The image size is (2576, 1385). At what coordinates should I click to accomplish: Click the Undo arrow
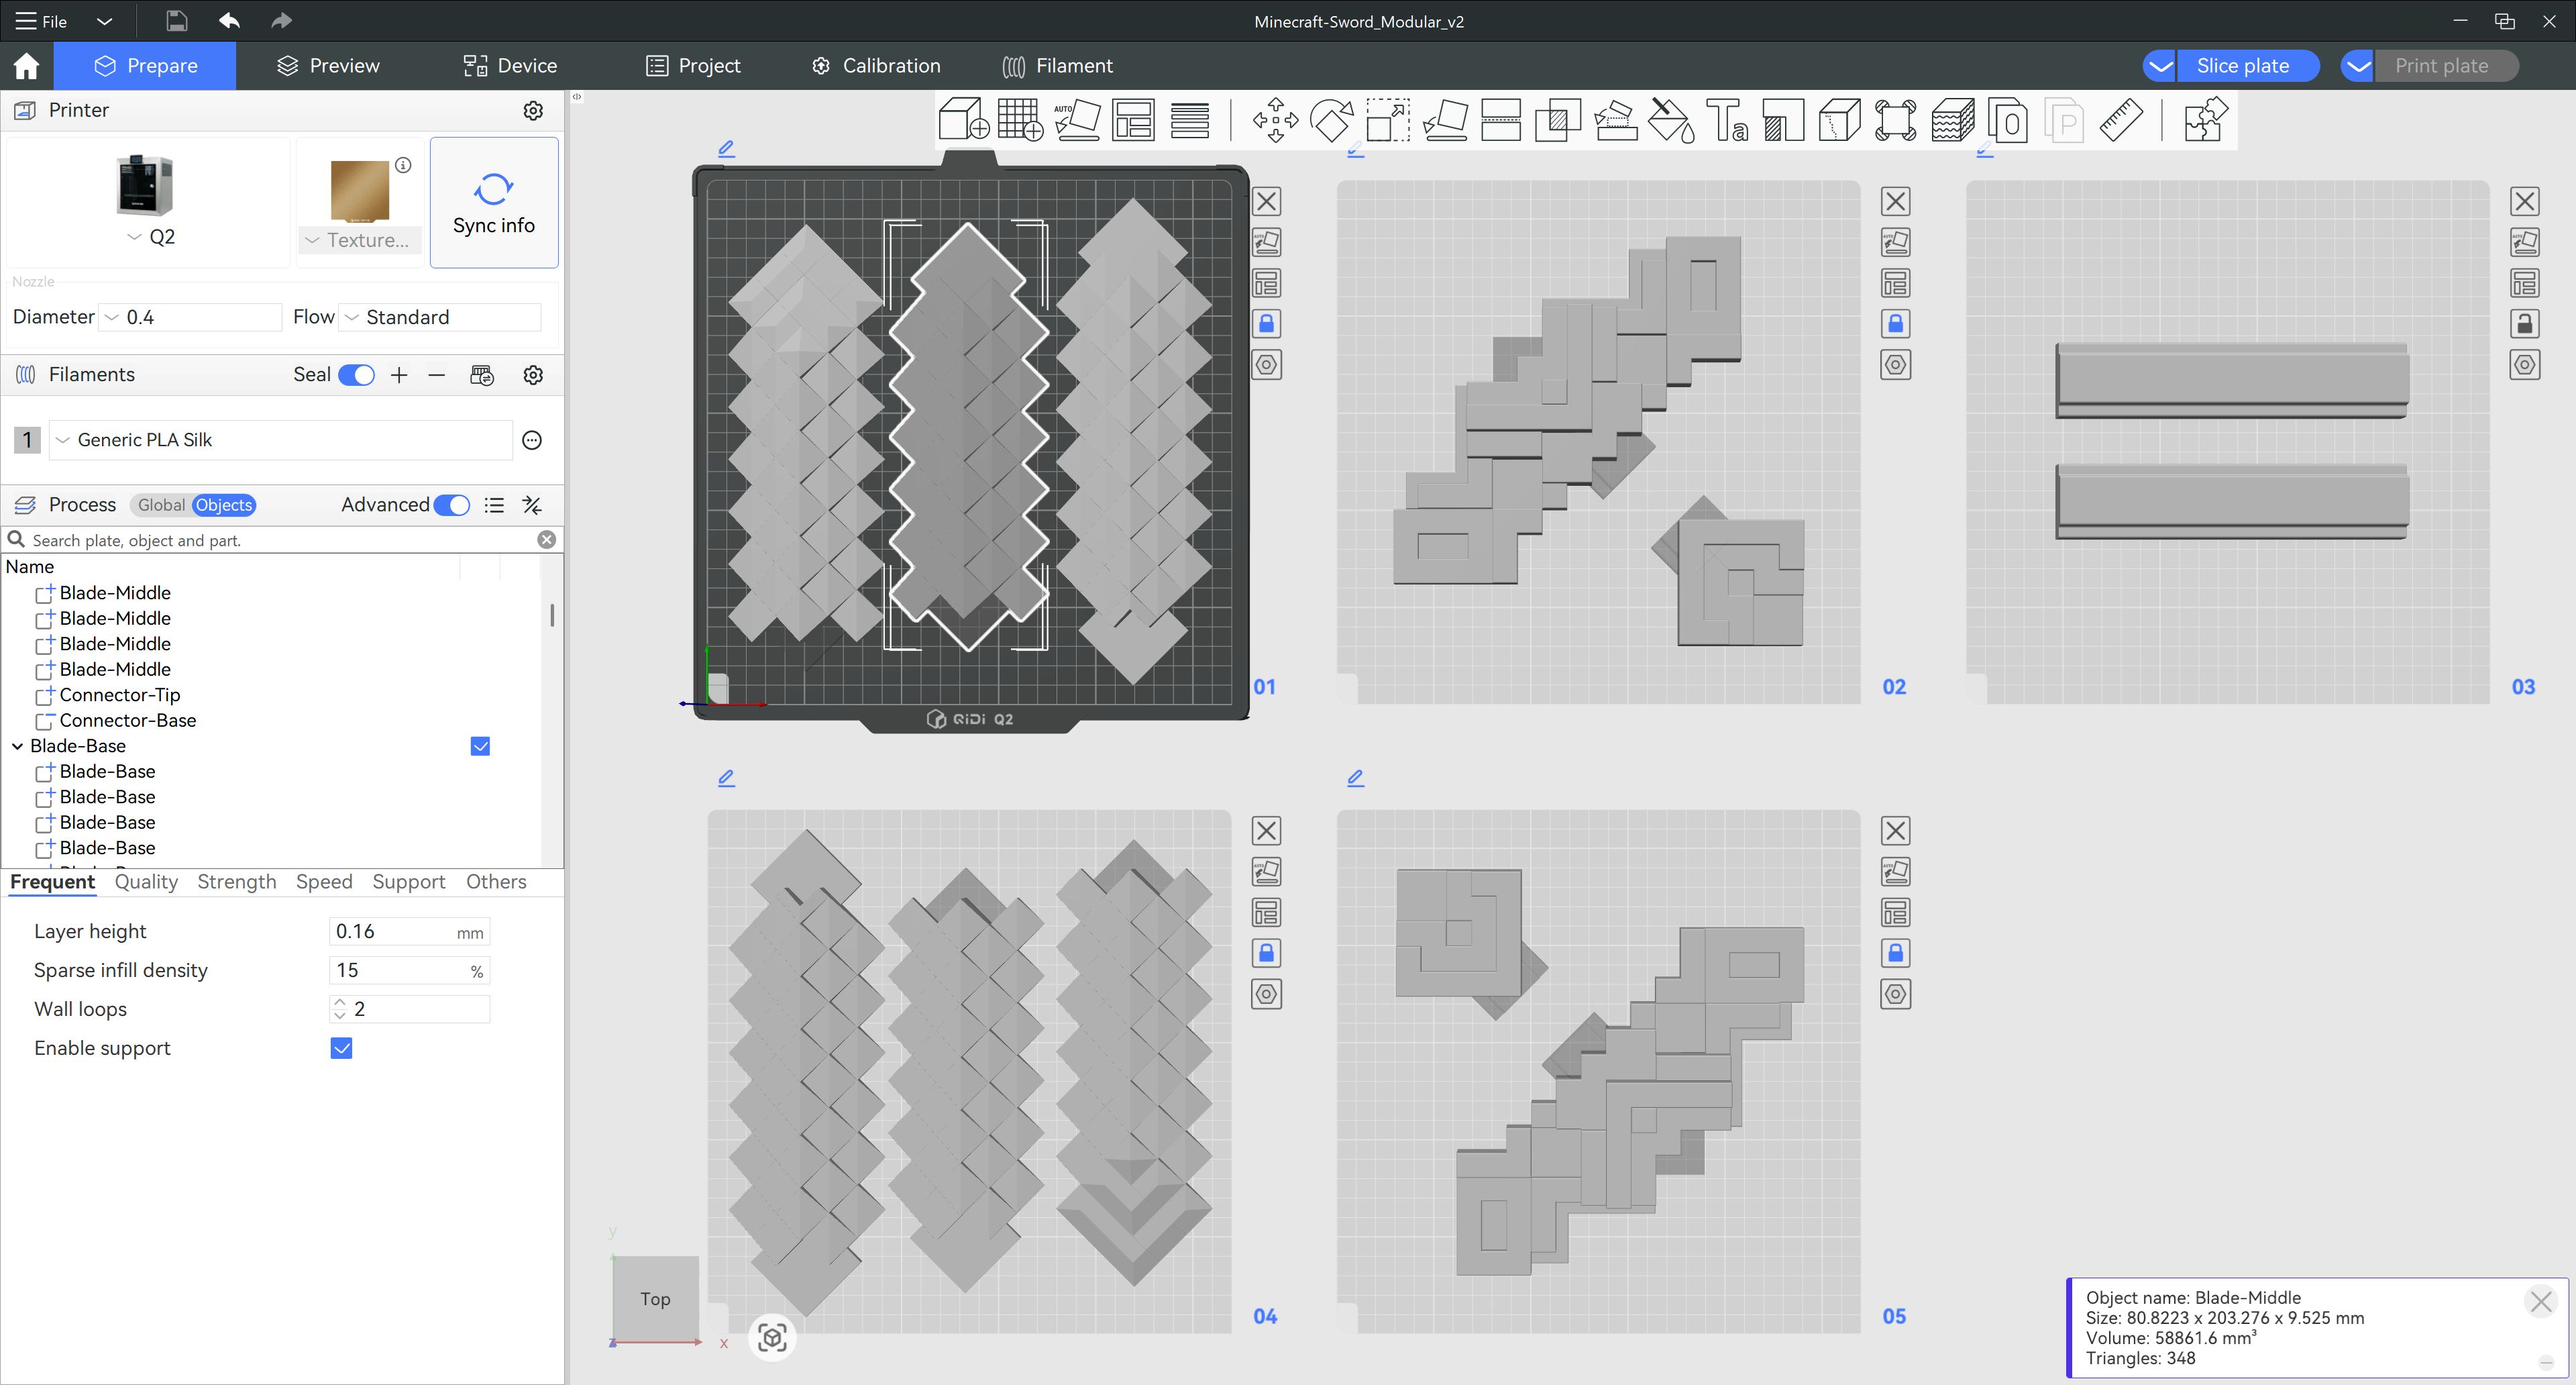(229, 21)
